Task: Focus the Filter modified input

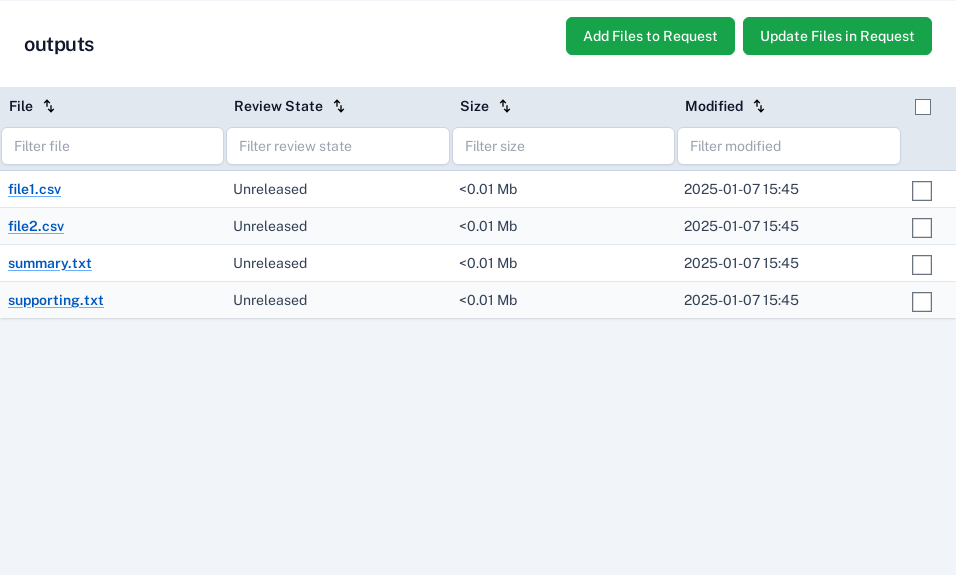Action: tap(789, 146)
